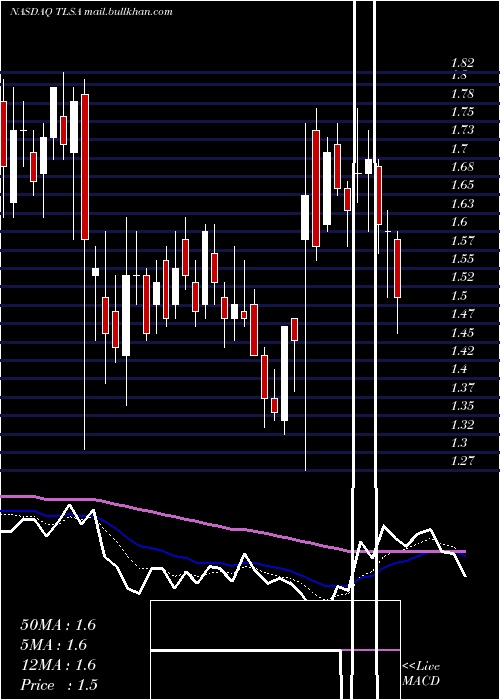500x700 pixels.
Task: Click the 1.27 price axis label
Action: click(x=462, y=461)
